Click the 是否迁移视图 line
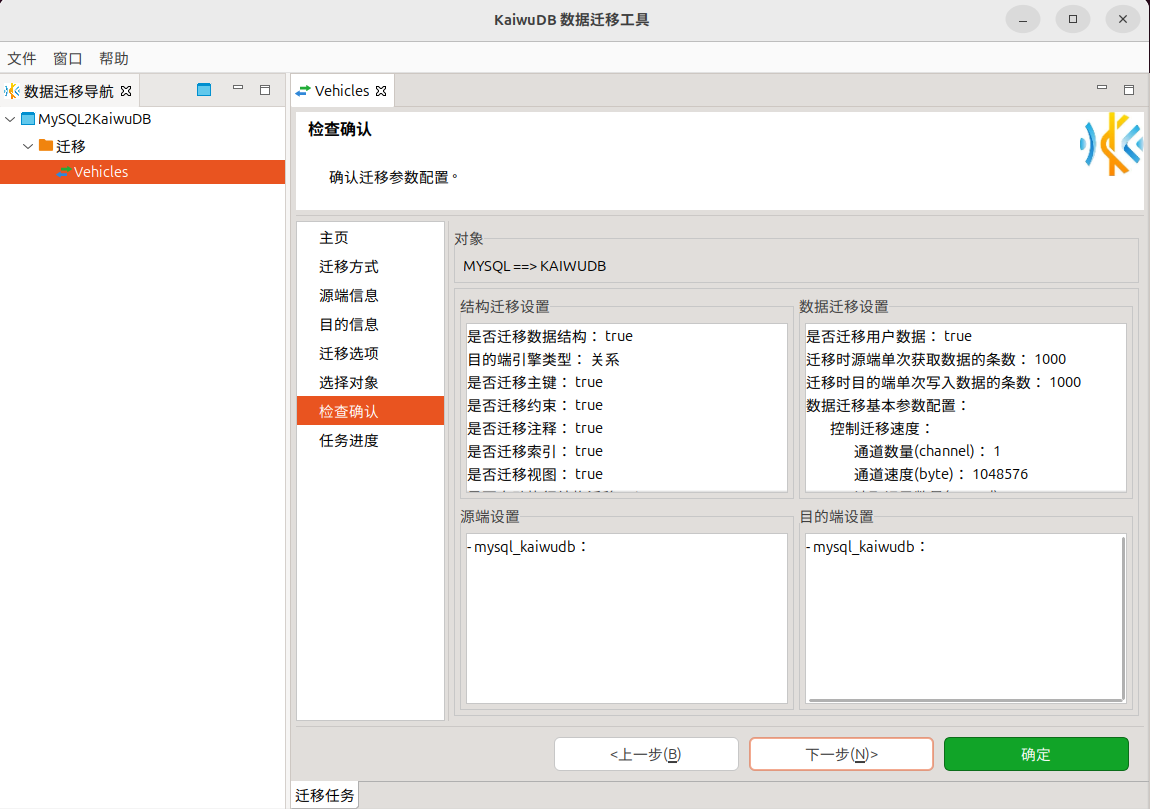Viewport: 1150px width, 809px height. (535, 474)
